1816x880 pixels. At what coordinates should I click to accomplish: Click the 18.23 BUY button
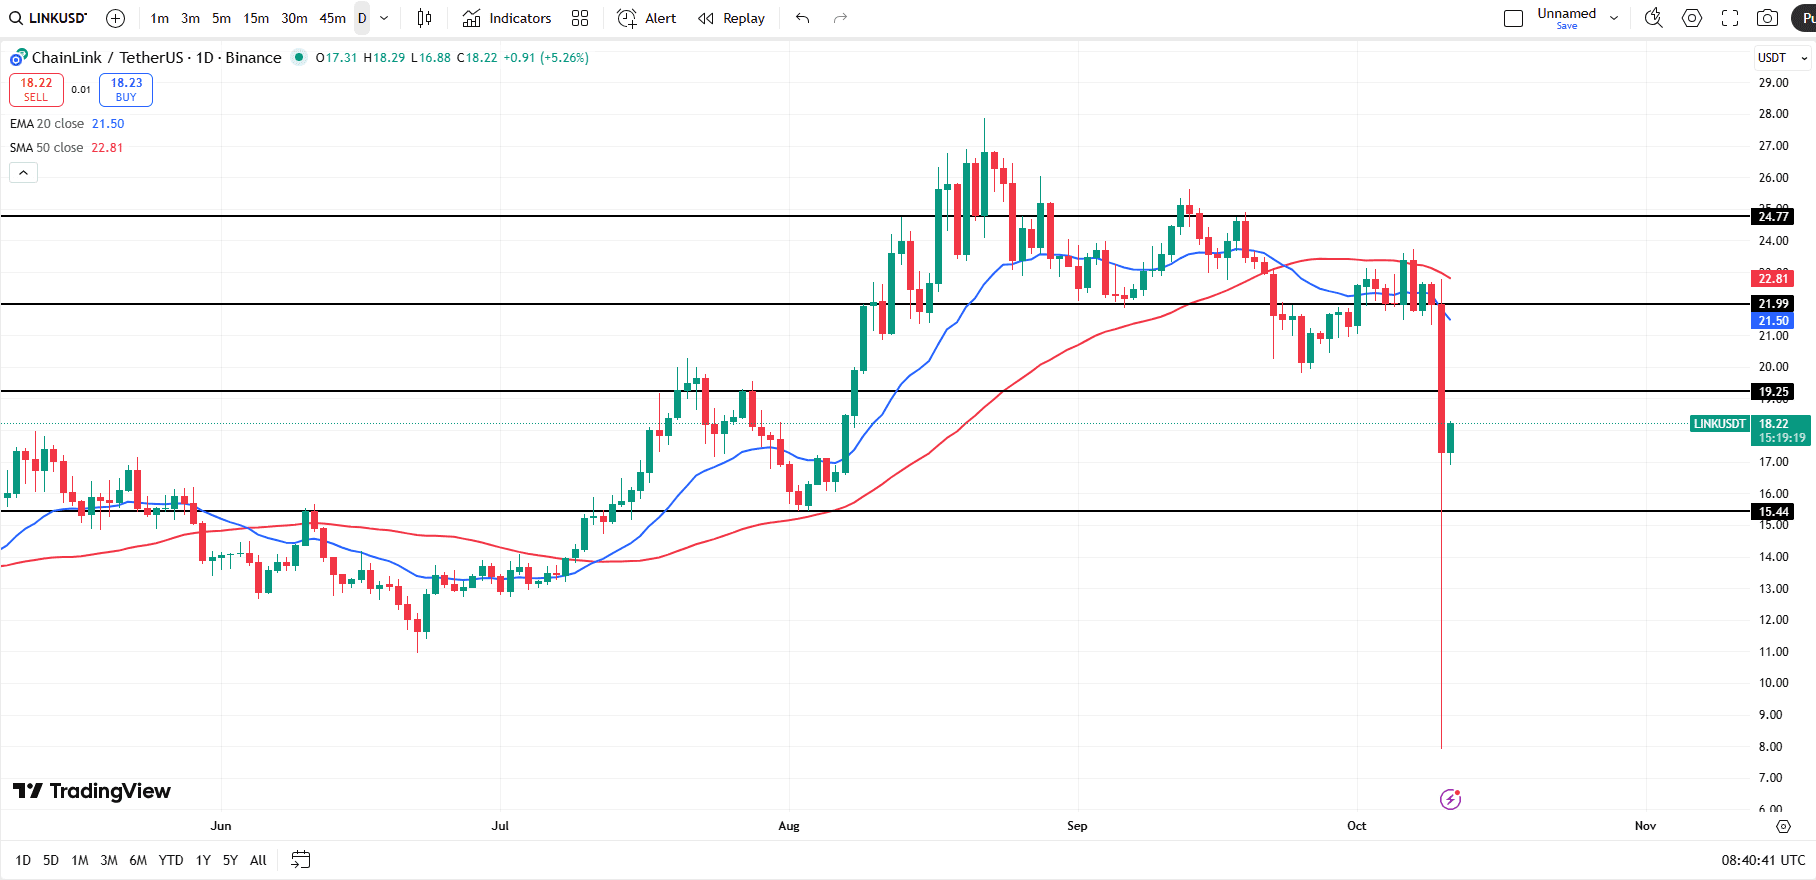tap(126, 90)
